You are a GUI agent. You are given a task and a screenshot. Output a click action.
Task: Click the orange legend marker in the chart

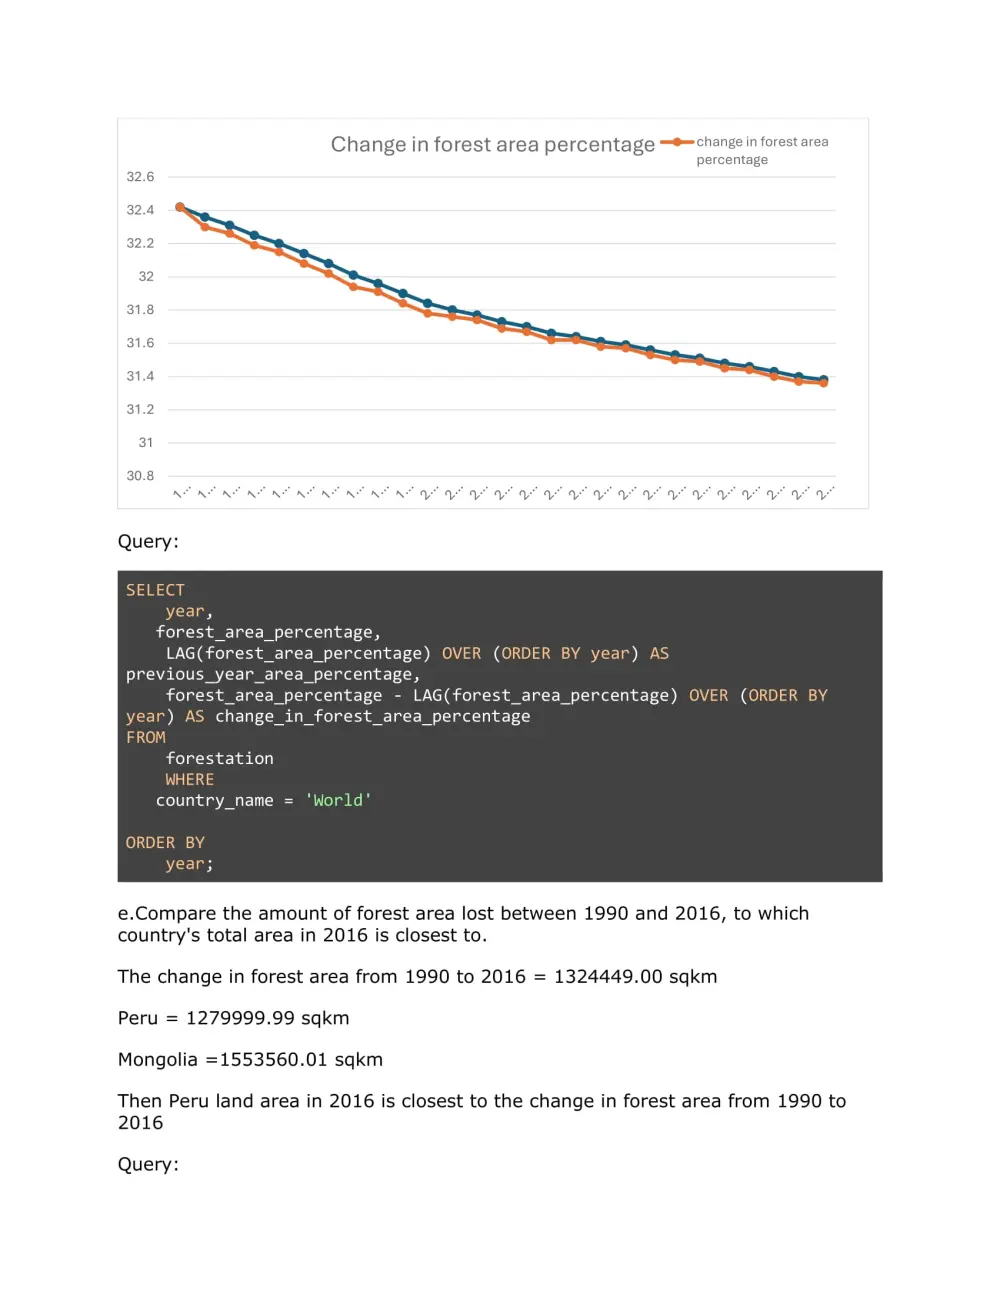coord(677,142)
